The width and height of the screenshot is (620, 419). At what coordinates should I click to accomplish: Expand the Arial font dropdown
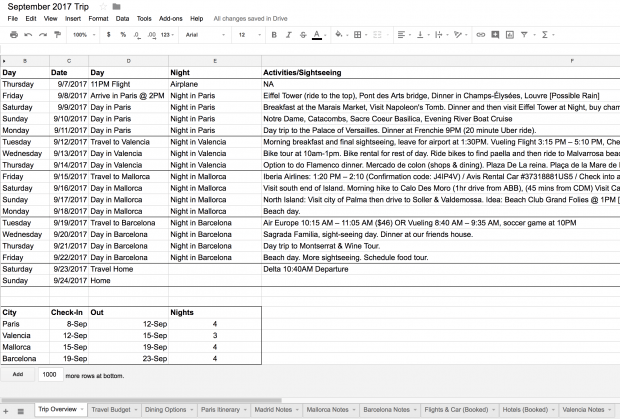click(x=205, y=34)
